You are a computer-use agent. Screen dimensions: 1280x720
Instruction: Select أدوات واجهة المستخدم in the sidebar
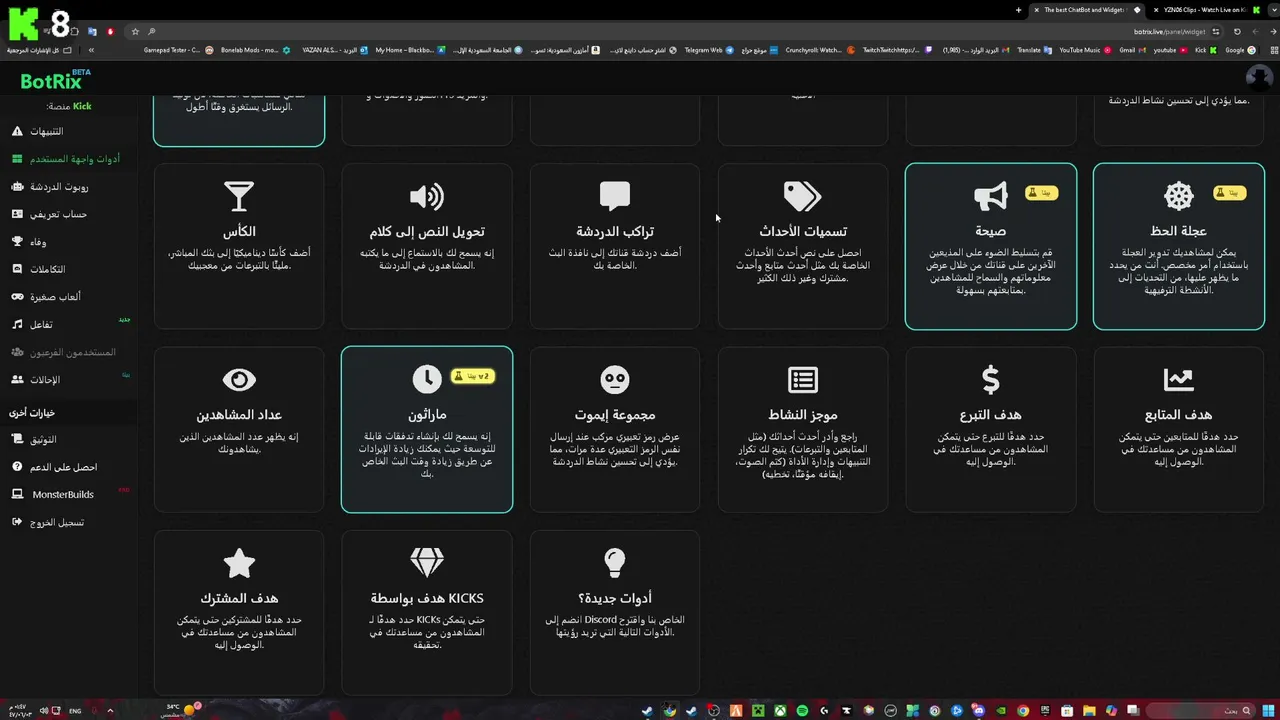pos(74,159)
